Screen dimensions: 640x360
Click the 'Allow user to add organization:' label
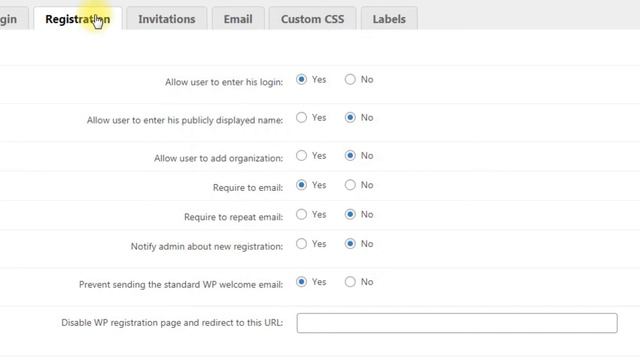218,158
